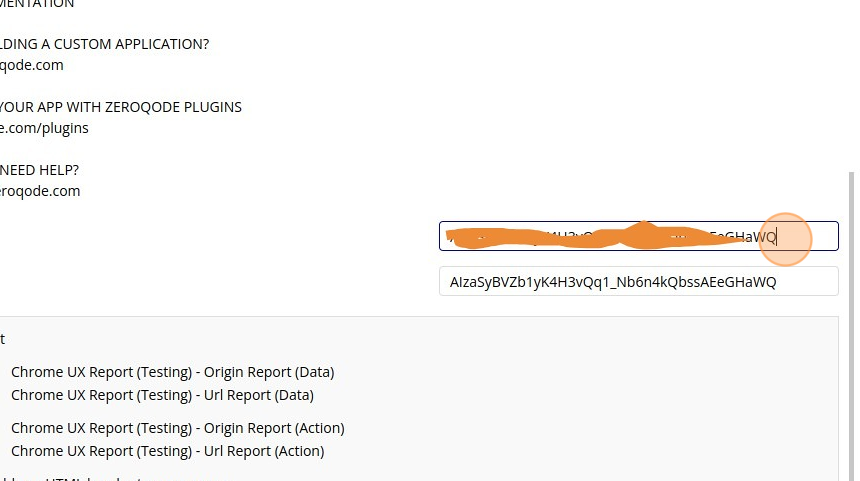Screen dimensions: 860x481
Task: Focus the field showing the AIzaSy key
Action: pyautogui.click(x=638, y=282)
